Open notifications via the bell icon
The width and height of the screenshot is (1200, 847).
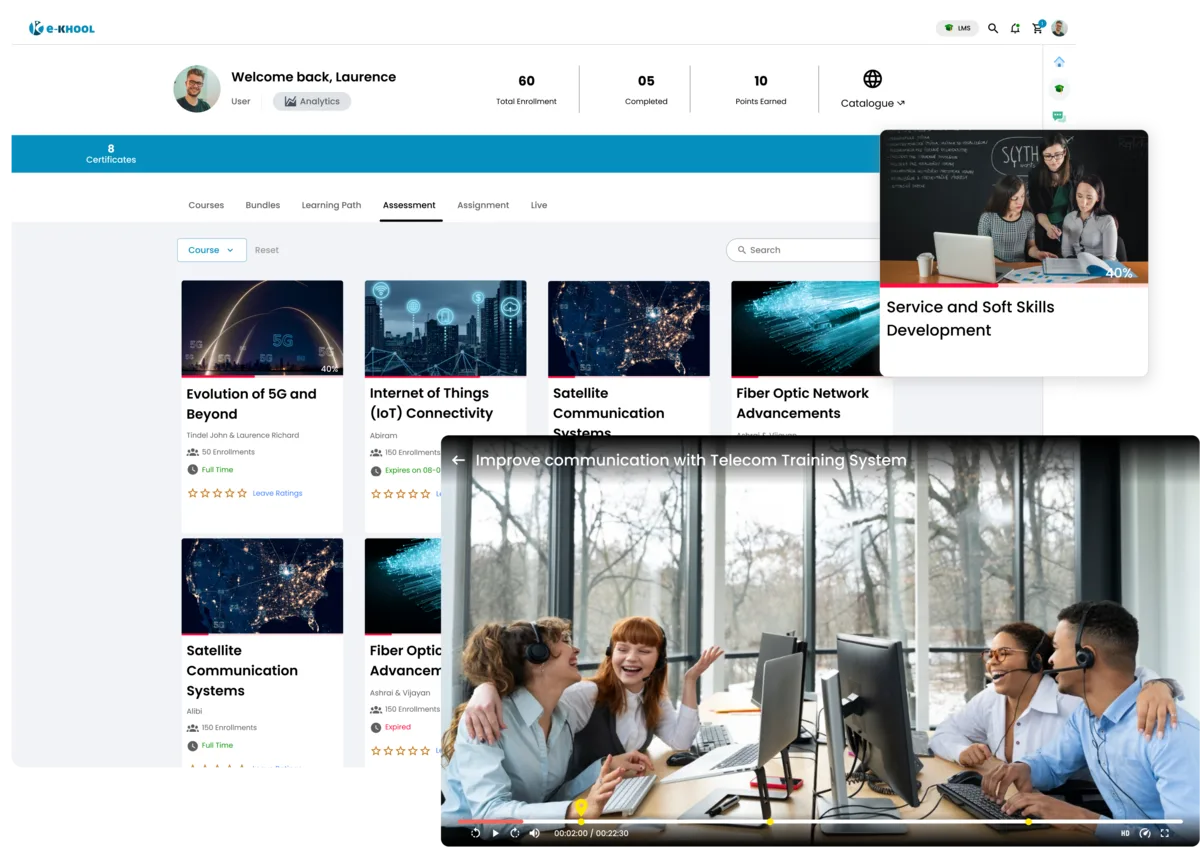point(1015,29)
